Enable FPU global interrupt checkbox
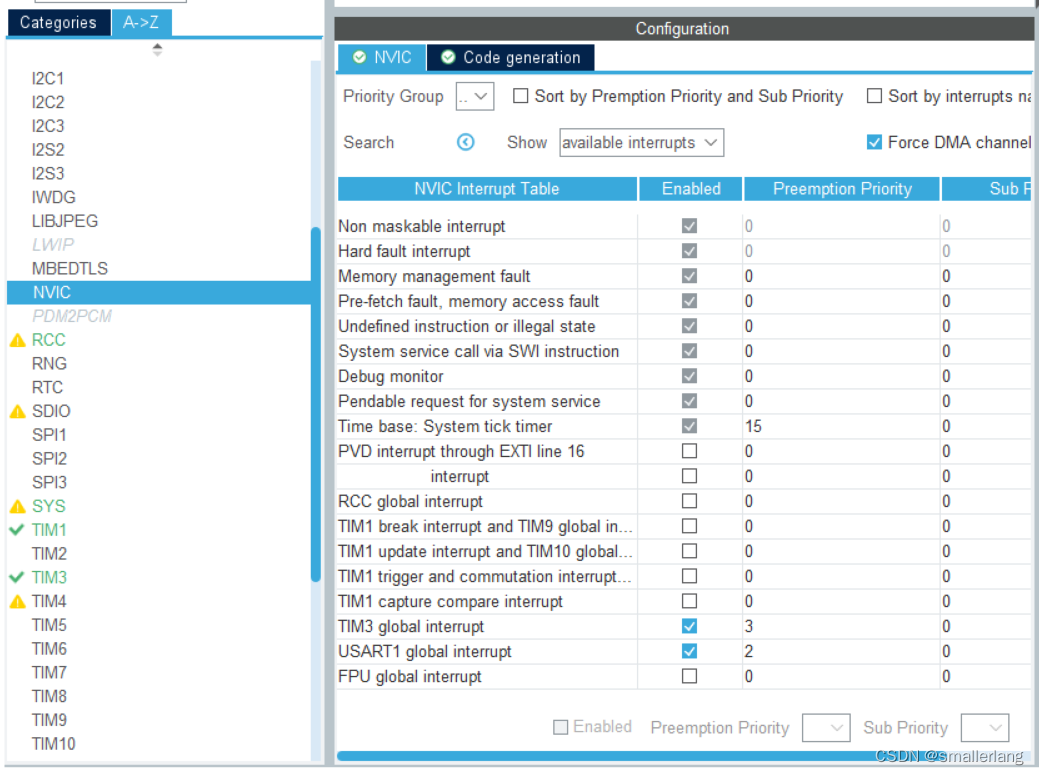Viewport: 1039px width, 775px height. [690, 677]
